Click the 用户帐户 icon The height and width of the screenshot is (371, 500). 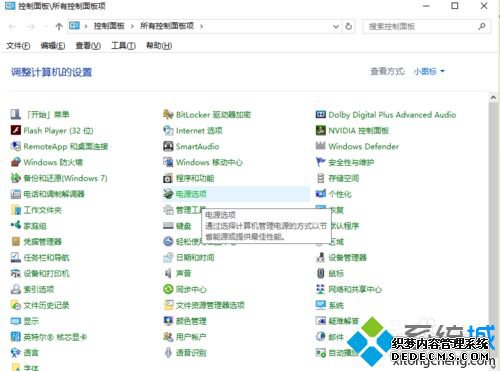pyautogui.click(x=168, y=337)
